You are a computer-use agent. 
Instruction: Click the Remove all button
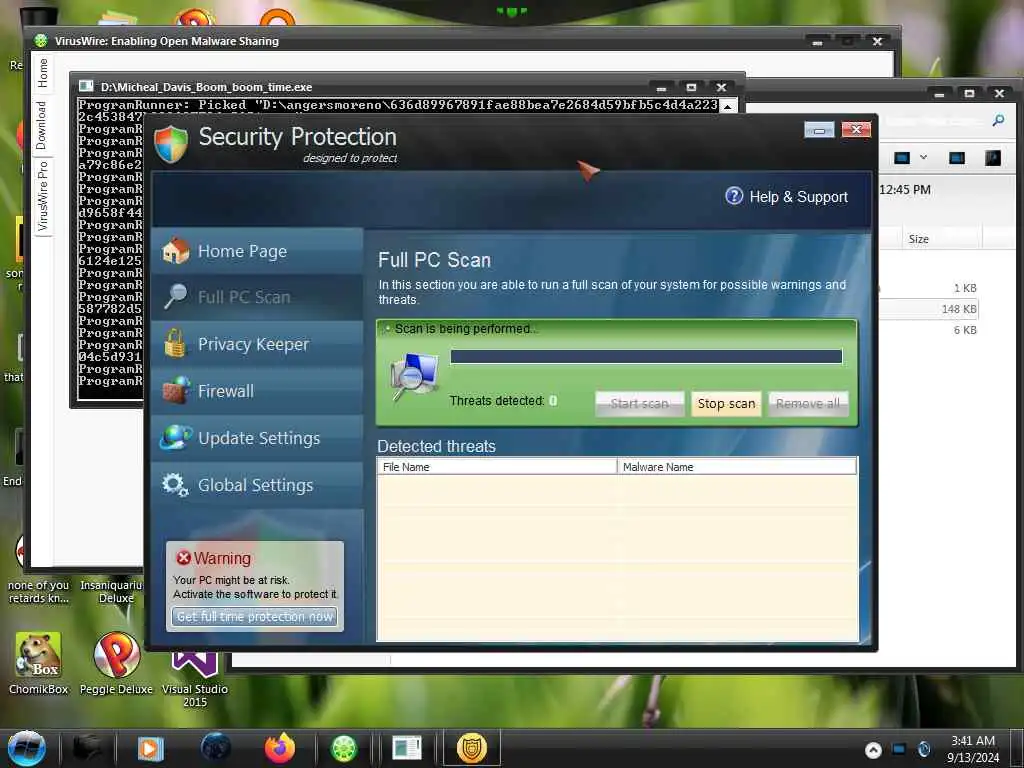click(x=808, y=404)
